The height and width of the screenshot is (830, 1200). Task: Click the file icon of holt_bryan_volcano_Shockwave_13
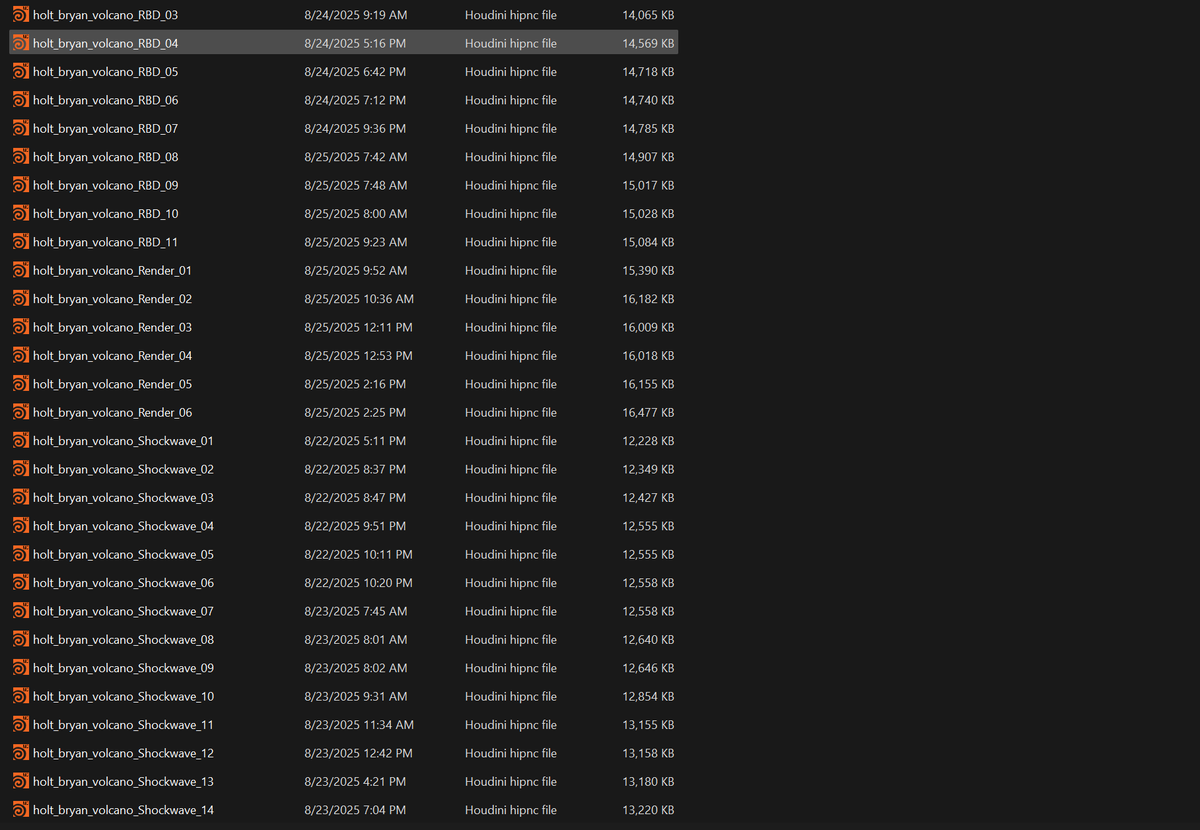tap(21, 781)
